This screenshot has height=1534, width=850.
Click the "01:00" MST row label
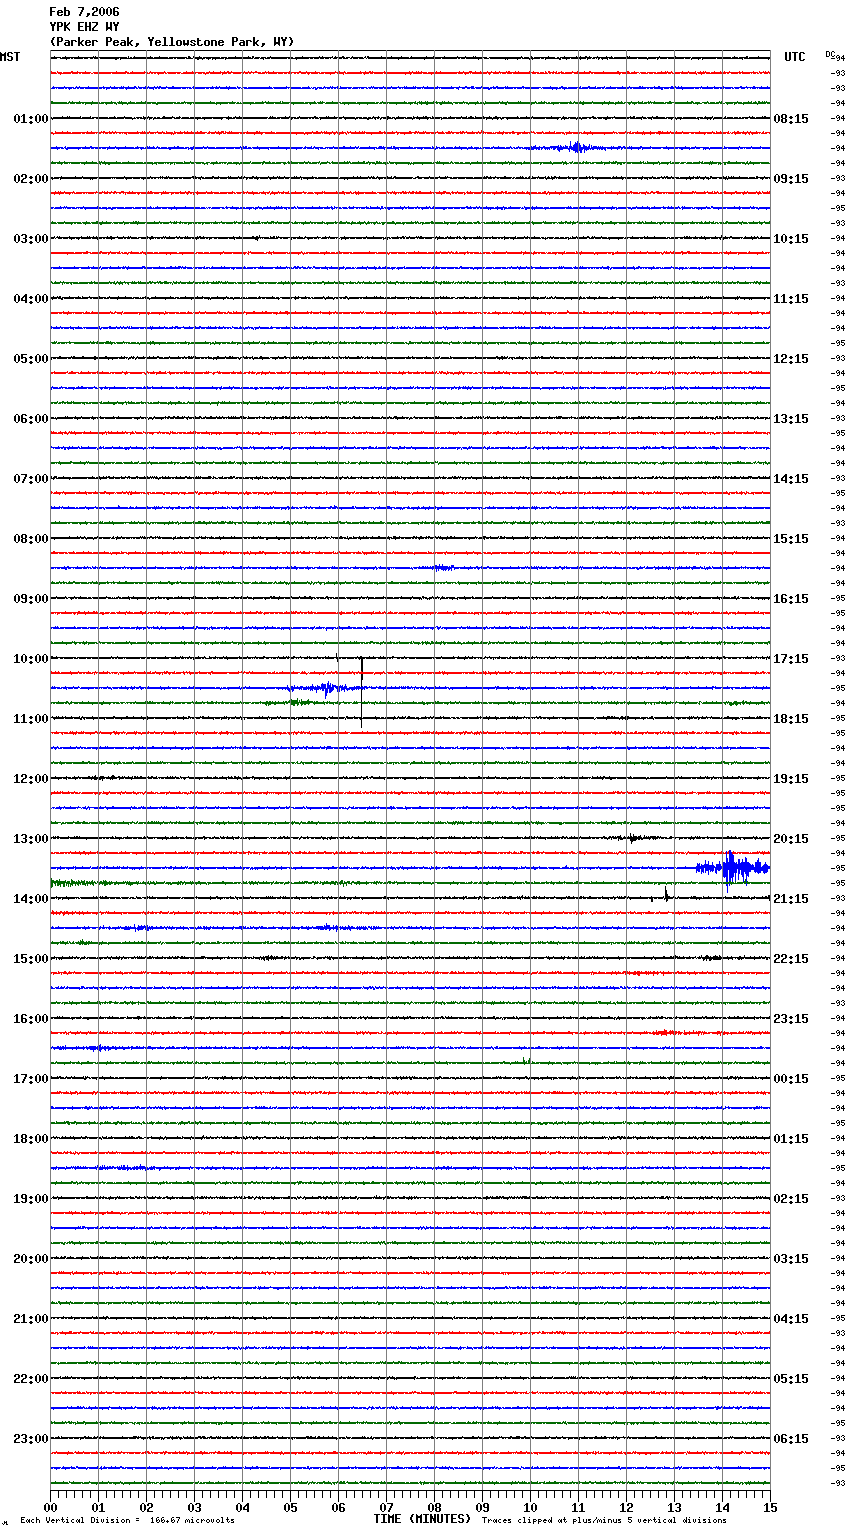pos(31,119)
